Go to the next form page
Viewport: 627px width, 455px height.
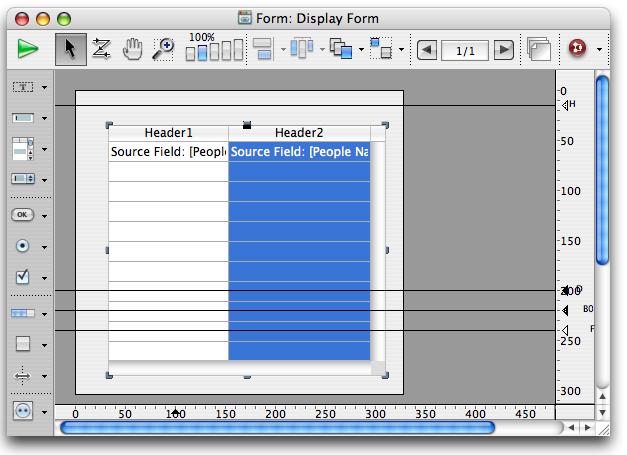[504, 49]
